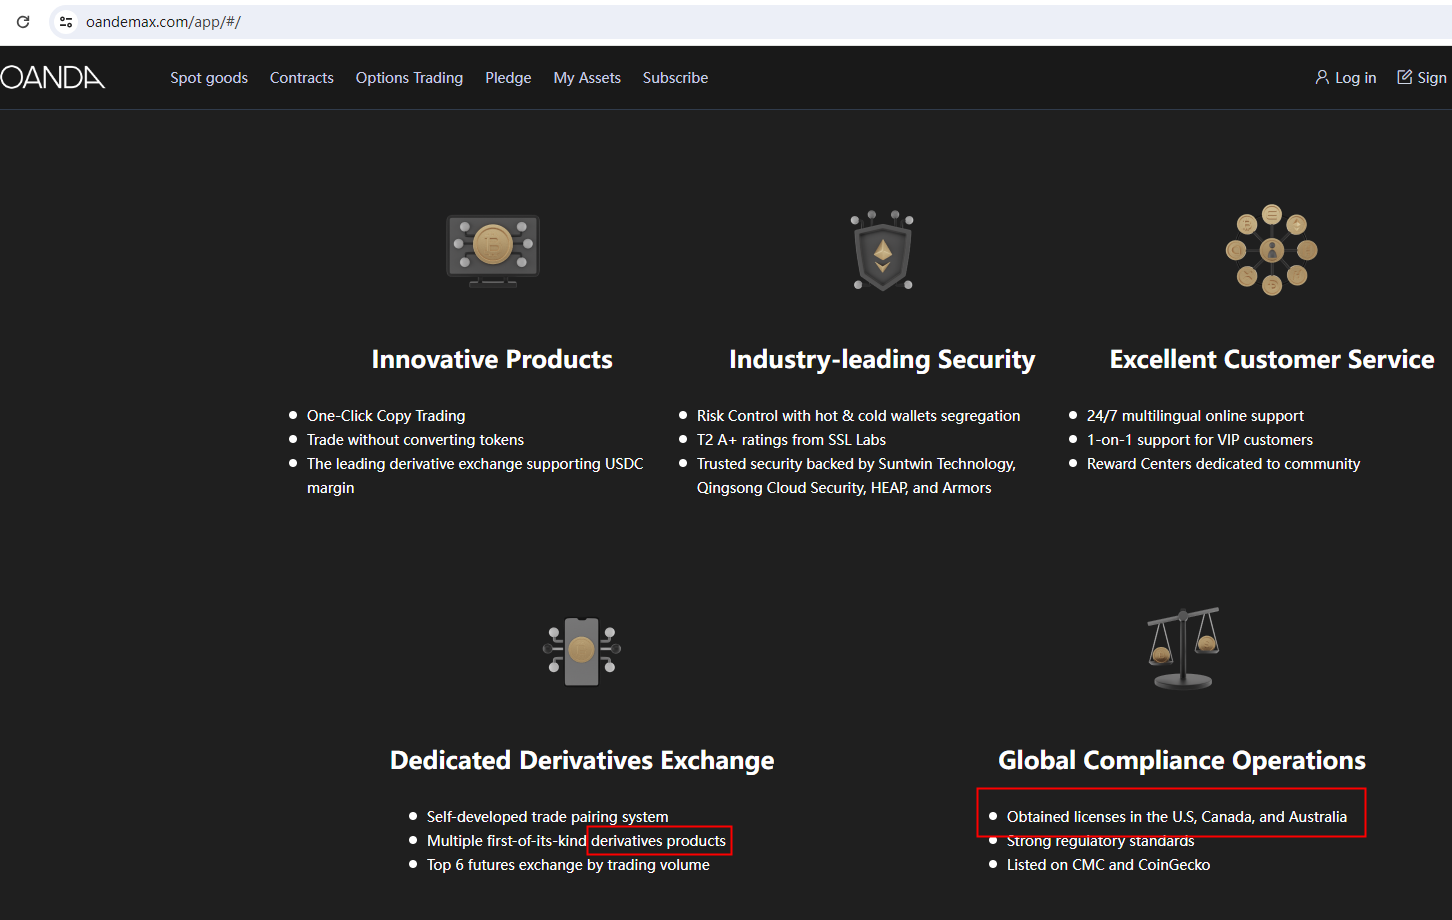Viewport: 1452px width, 920px height.
Task: Click 'Self-developed trade pairing system' bullet
Action: pos(548,817)
